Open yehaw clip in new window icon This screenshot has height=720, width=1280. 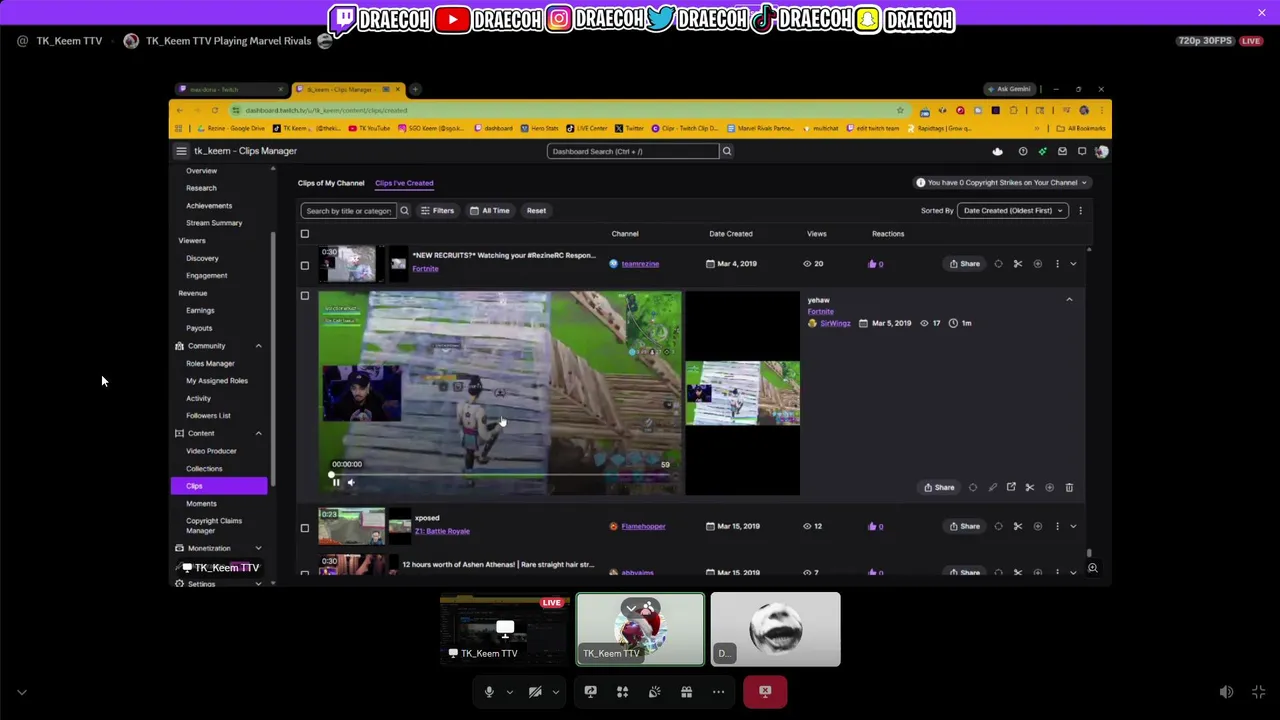[x=1011, y=487]
